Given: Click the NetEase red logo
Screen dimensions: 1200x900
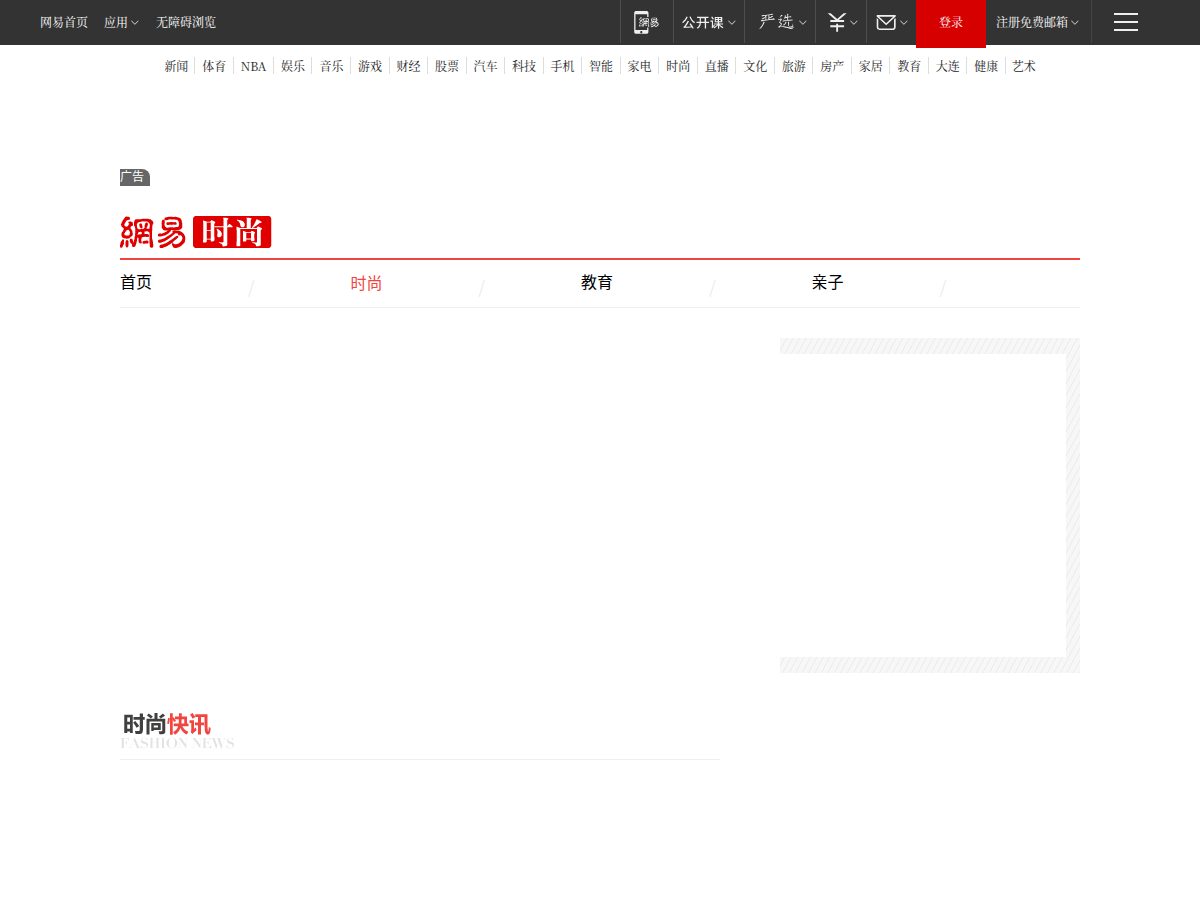Looking at the screenshot, I should click(153, 232).
